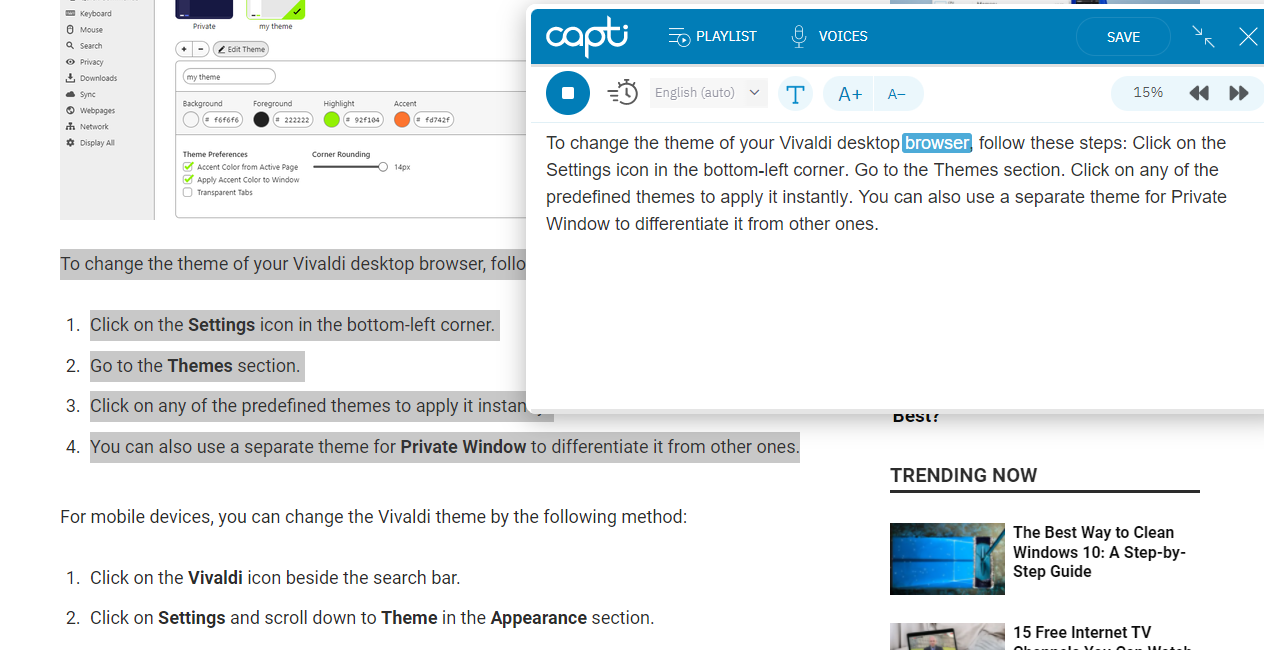1264x650 pixels.
Task: Click the 'Vivaldi' bold text in mobile steps
Action: (x=215, y=578)
